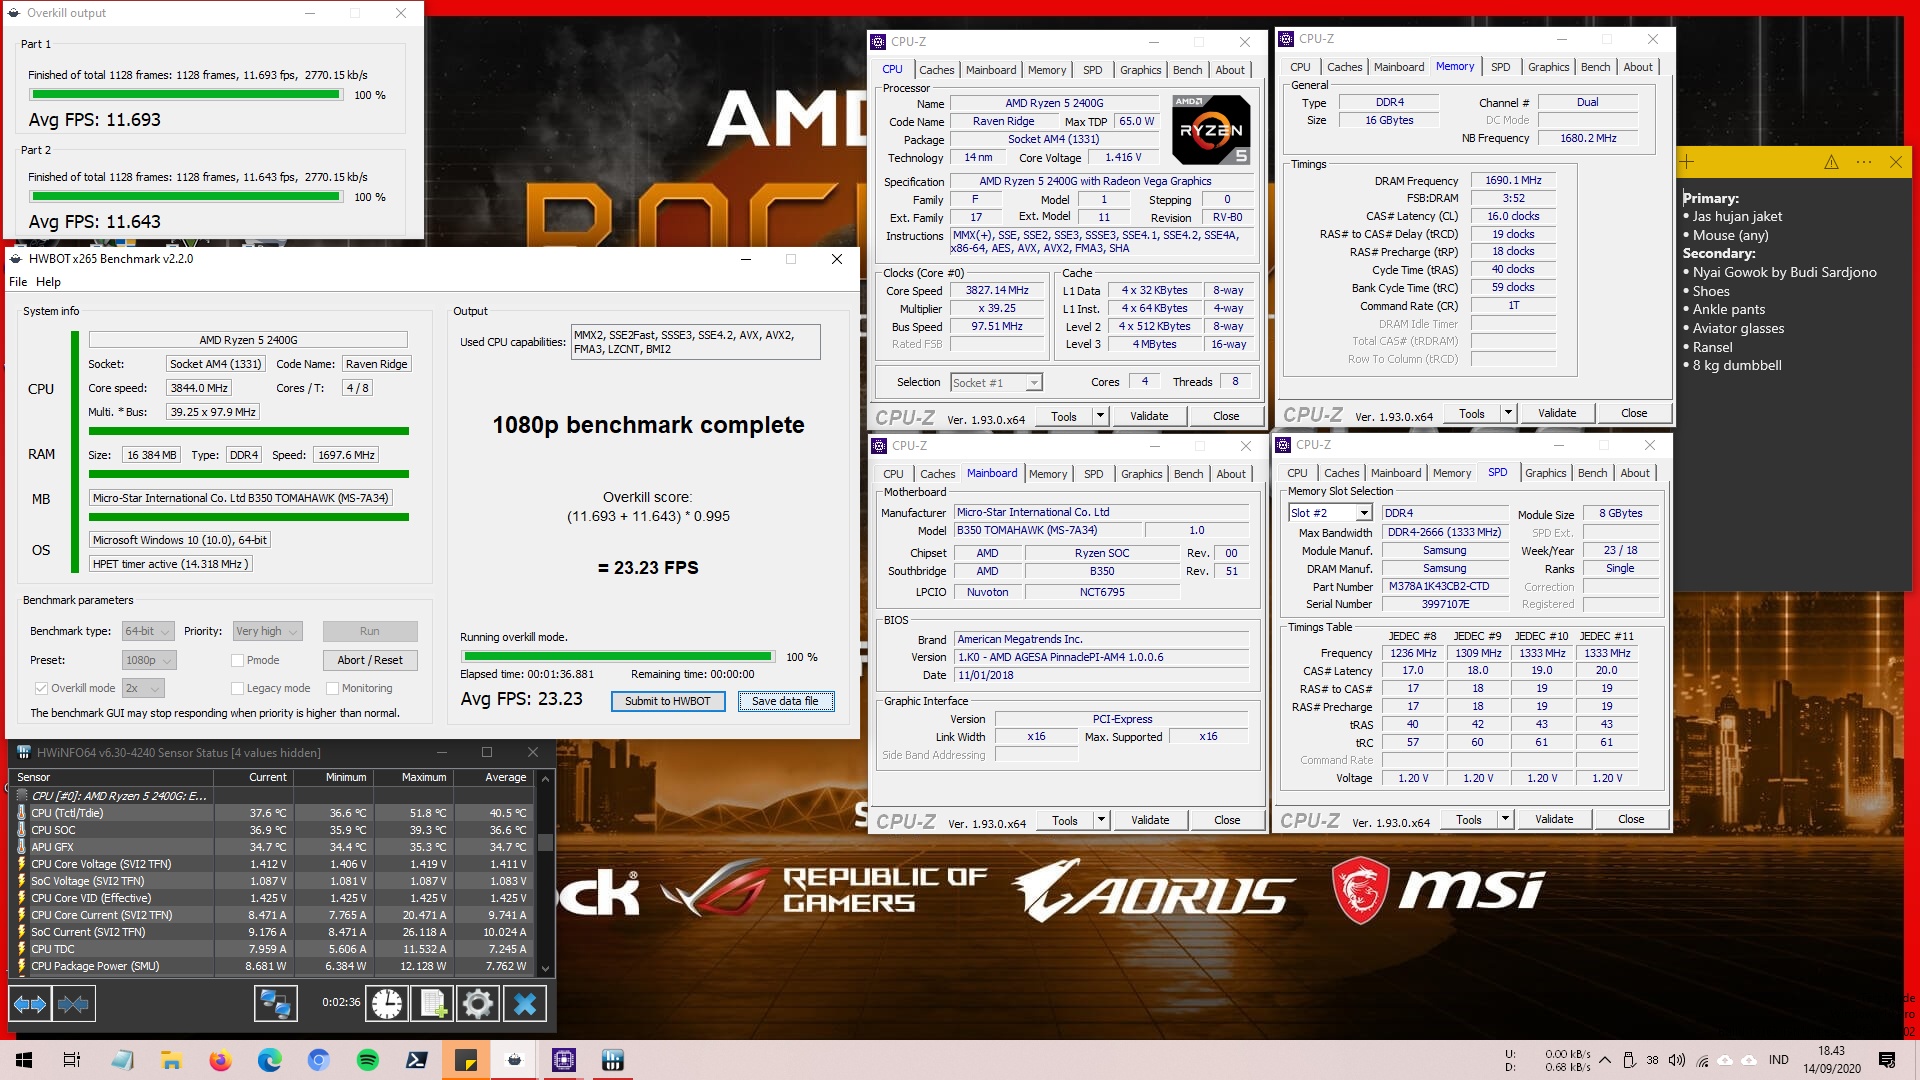Screen dimensions: 1920x1080
Task: Open HWiNFO sensor settings gear icon
Action: (x=478, y=1003)
